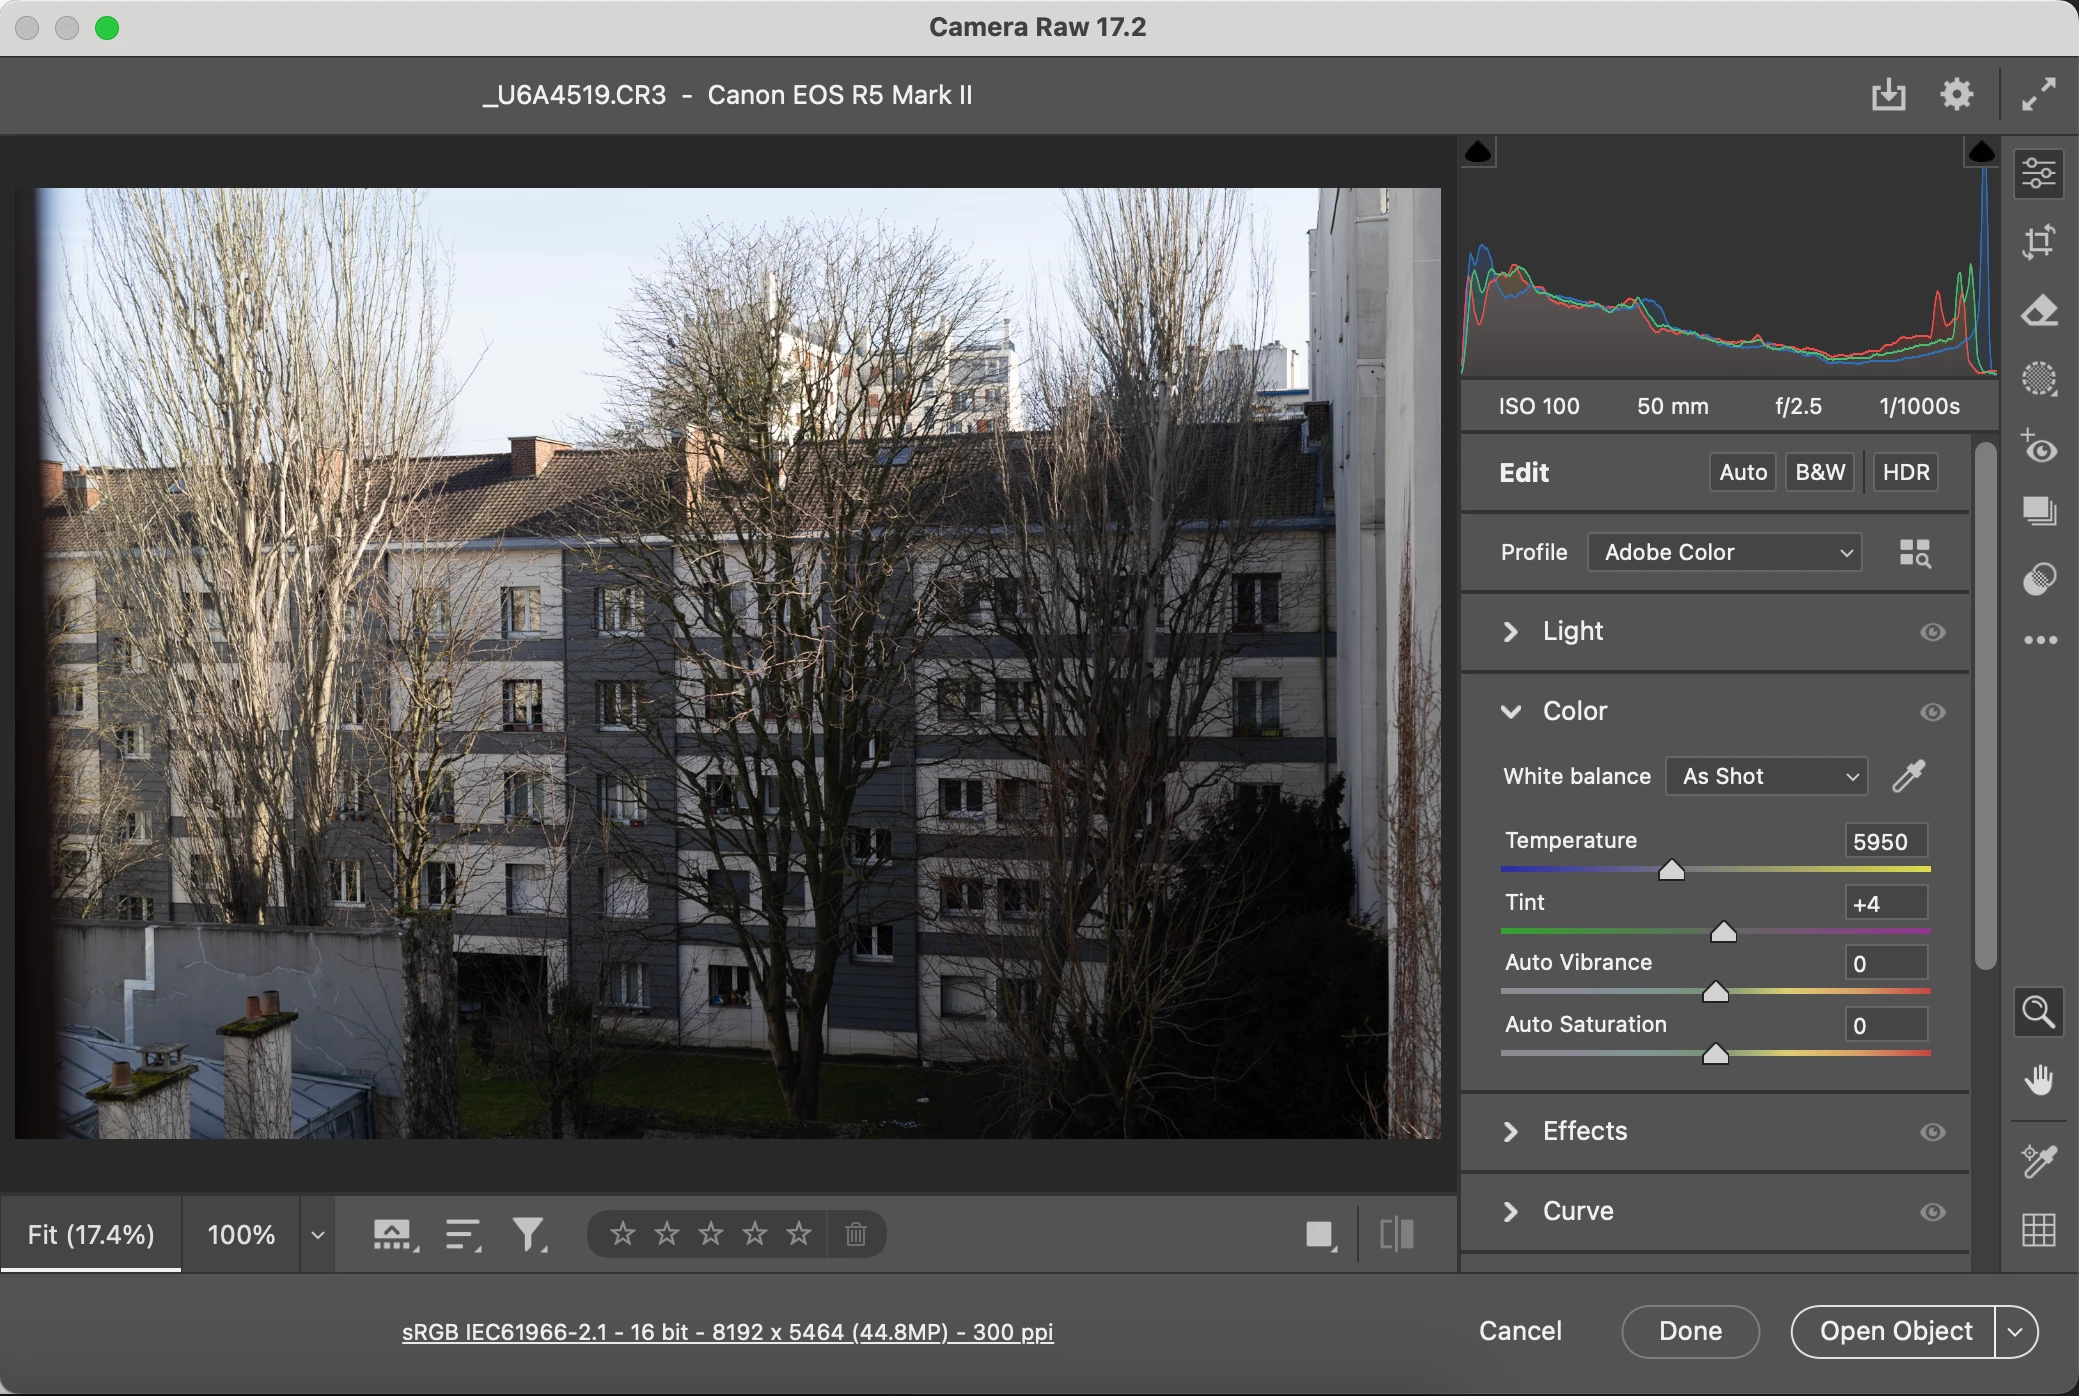Viewport: 2079px width, 1396px height.
Task: Toggle Light panel visibility eye
Action: pos(1932,632)
